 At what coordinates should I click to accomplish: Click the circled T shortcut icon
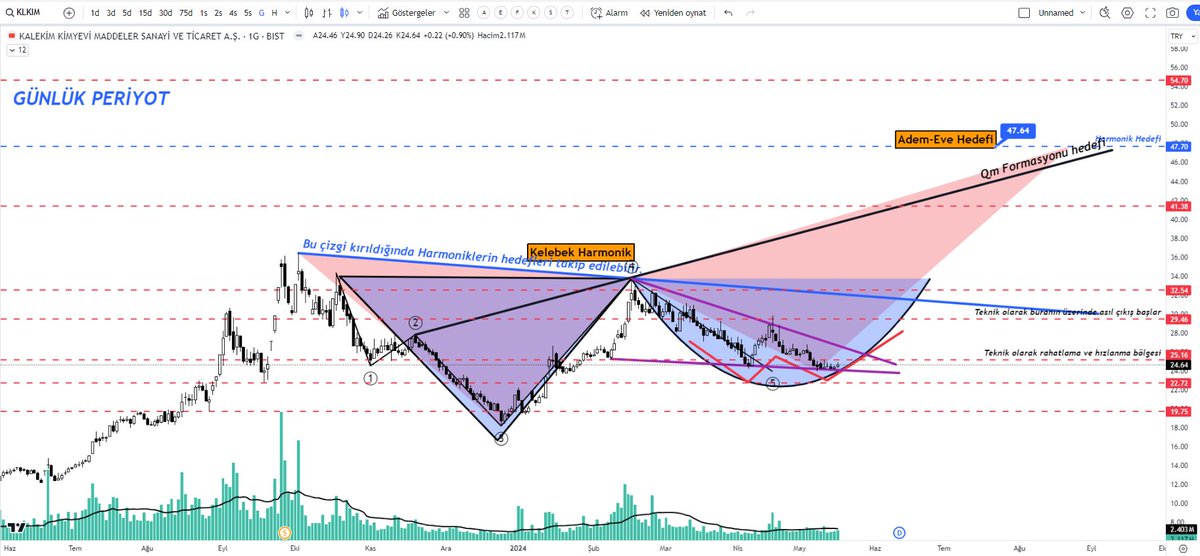[x=567, y=13]
